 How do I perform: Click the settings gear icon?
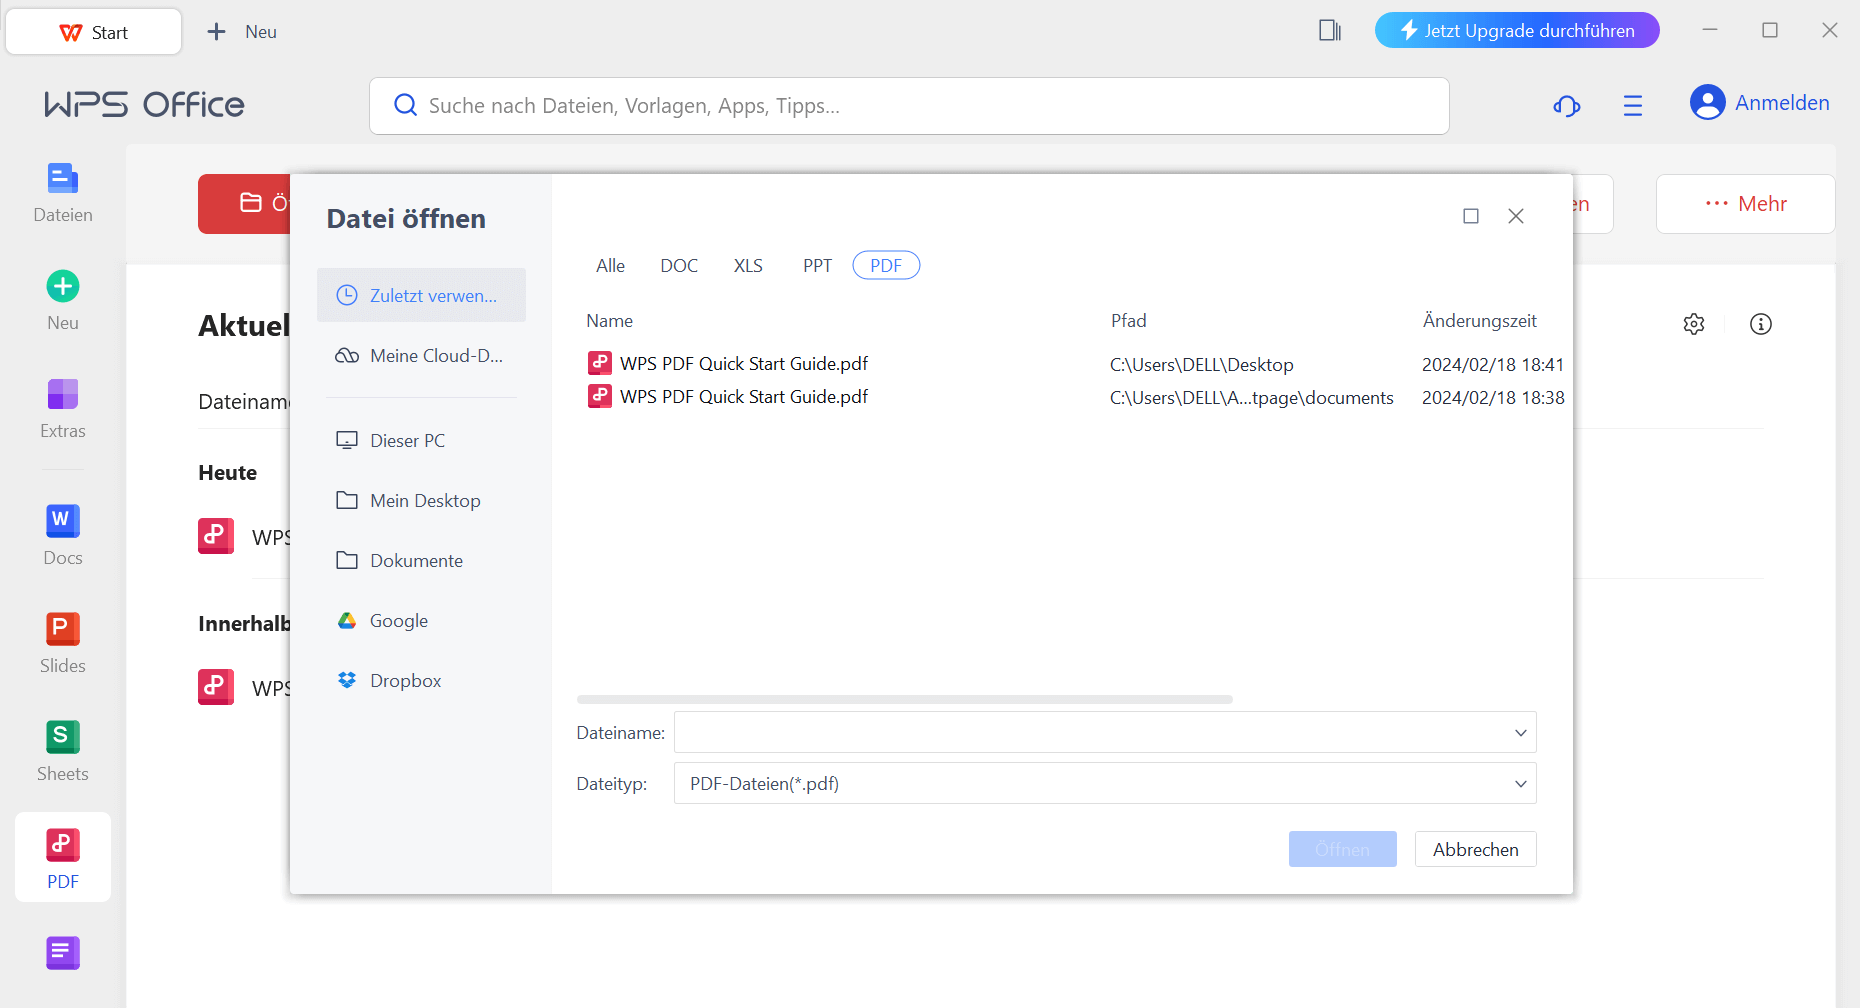click(x=1693, y=324)
